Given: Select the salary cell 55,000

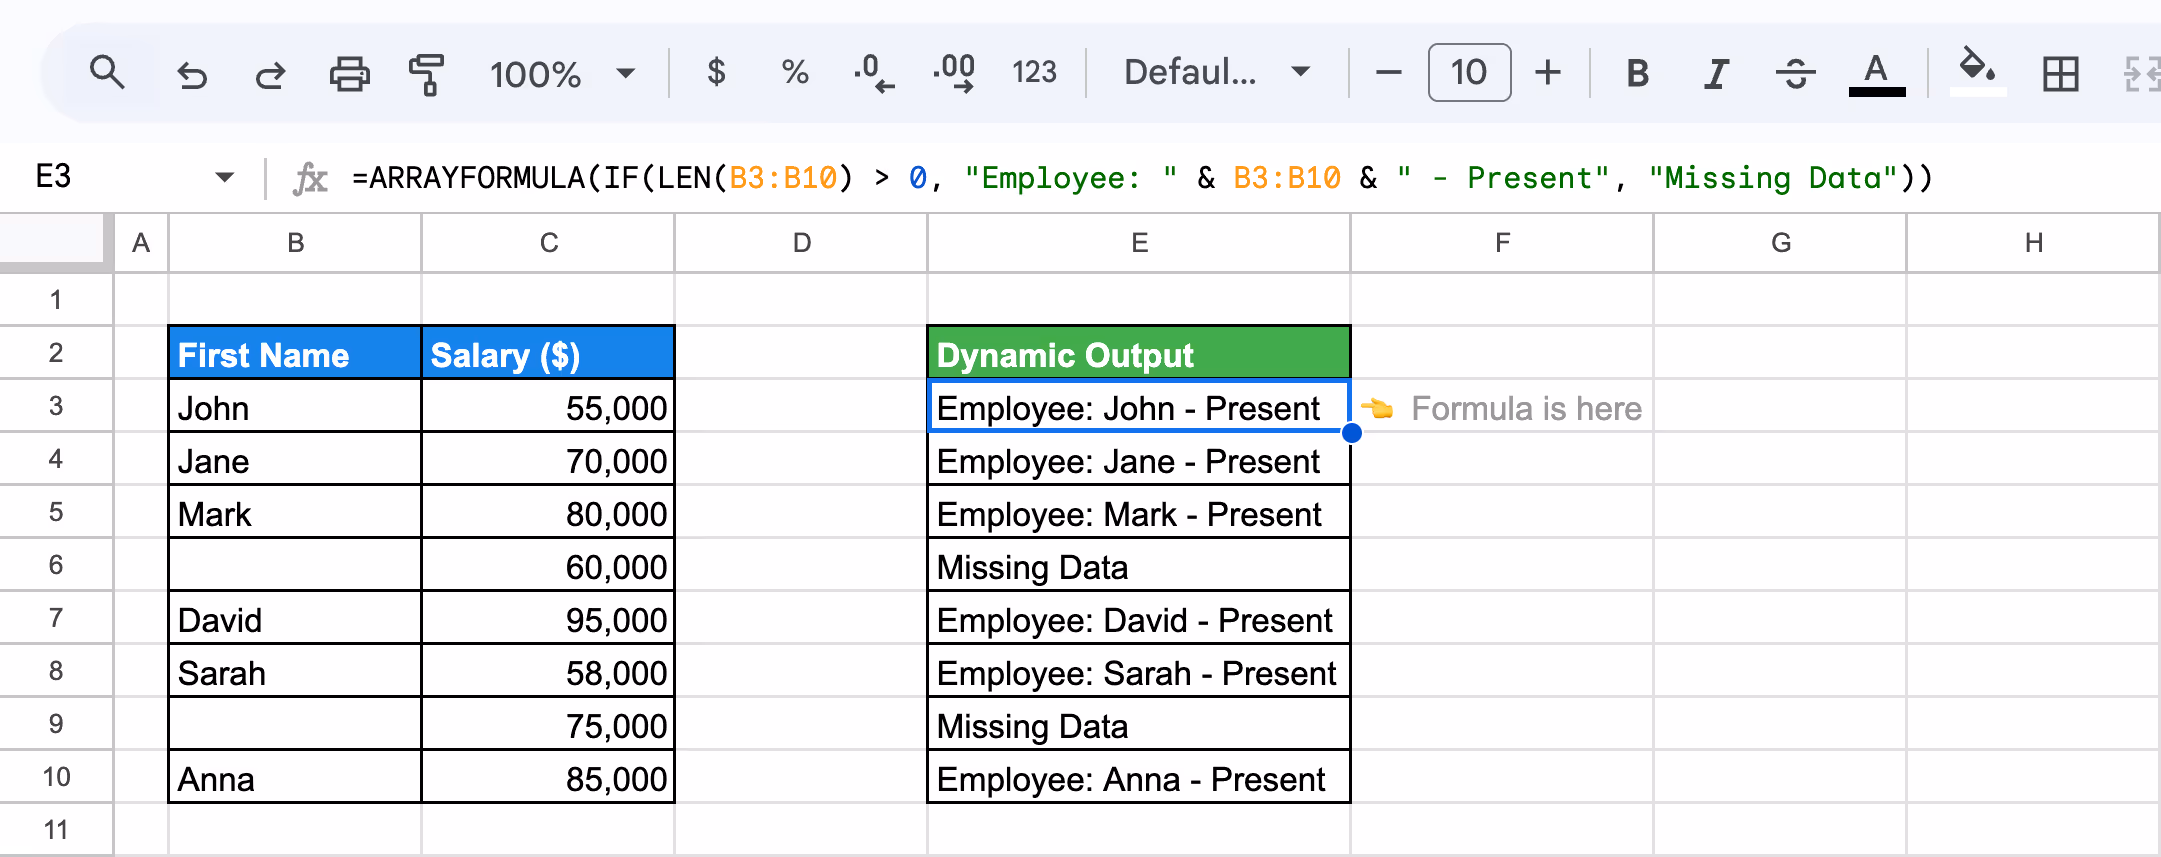Looking at the screenshot, I should pos(548,406).
